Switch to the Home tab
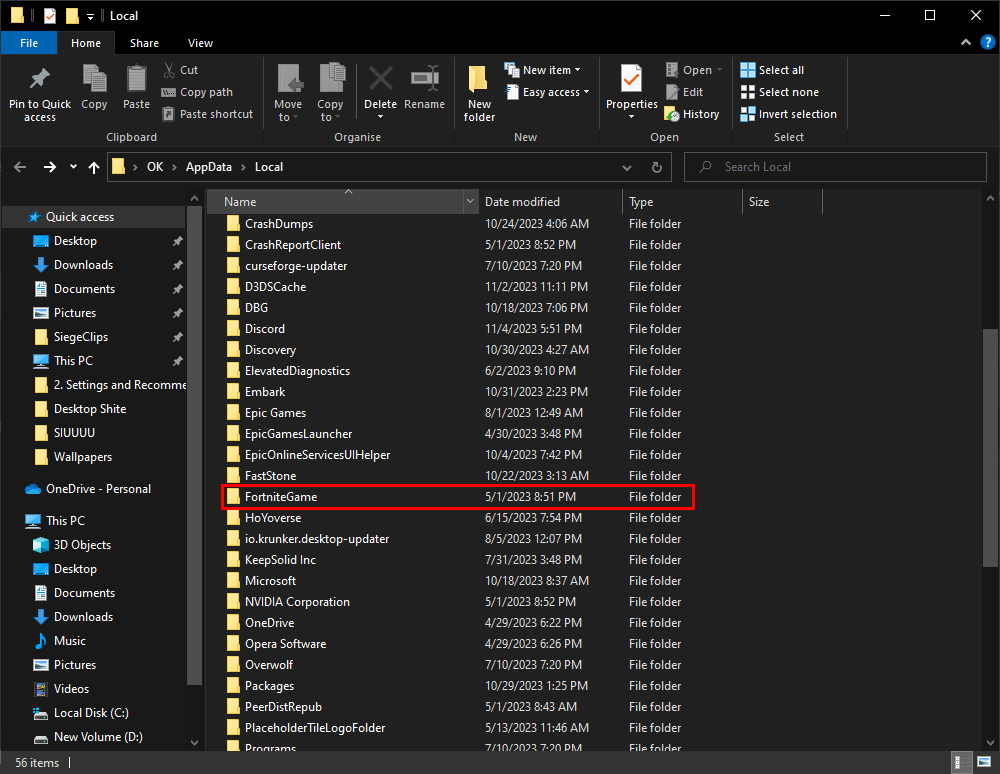The width and height of the screenshot is (1000, 774). 86,43
